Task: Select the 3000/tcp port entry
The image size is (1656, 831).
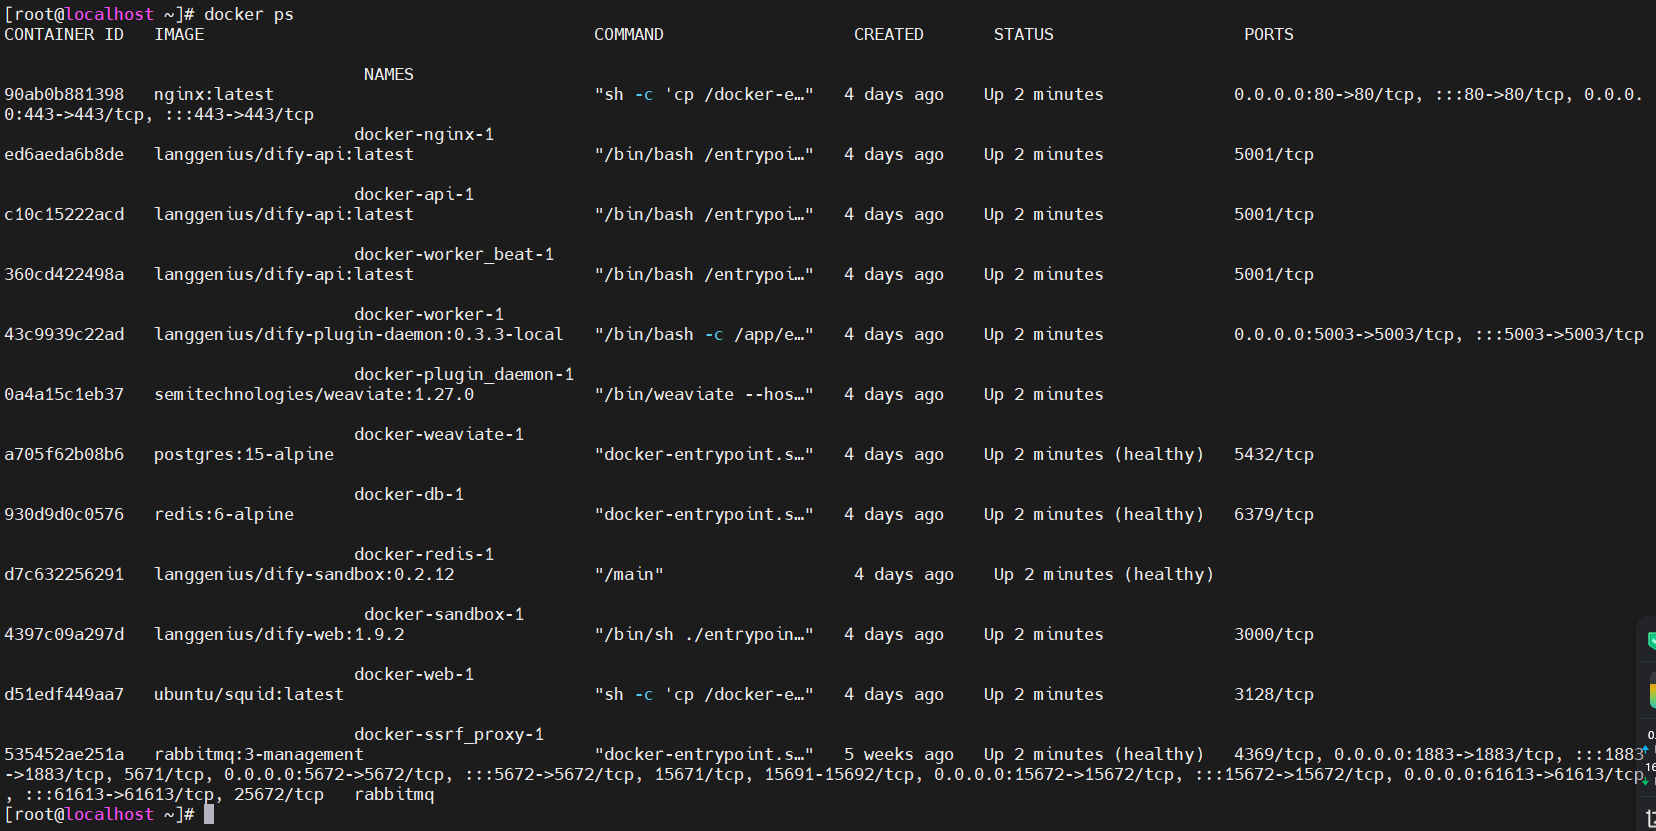Action: tap(1274, 634)
